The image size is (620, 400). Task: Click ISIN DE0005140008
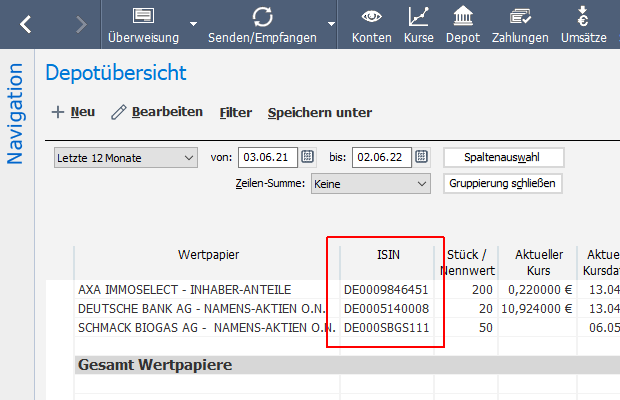[386, 309]
